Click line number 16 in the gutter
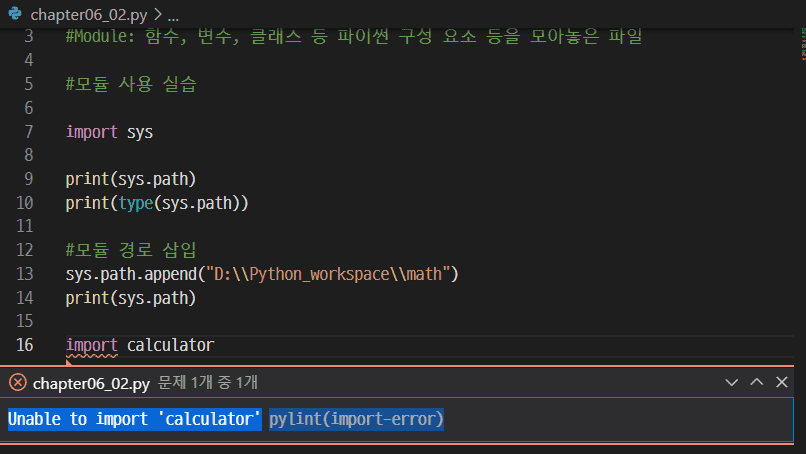Screen dimensions: 806x454 pyautogui.click(x=25, y=345)
